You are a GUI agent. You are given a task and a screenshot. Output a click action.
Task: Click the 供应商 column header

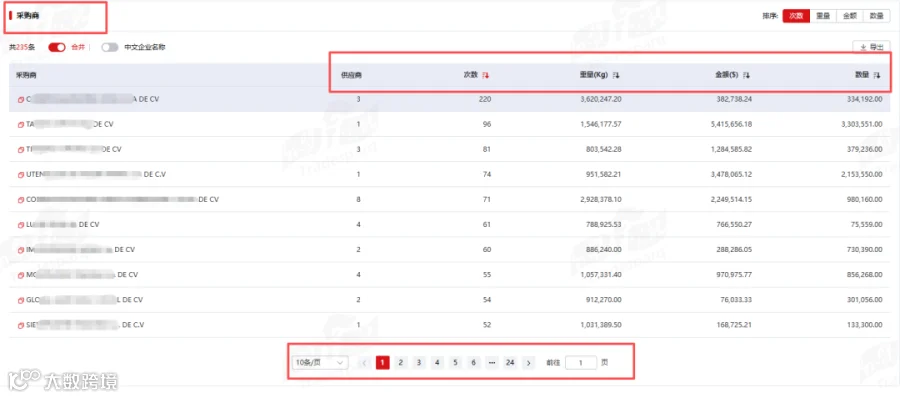351,75
